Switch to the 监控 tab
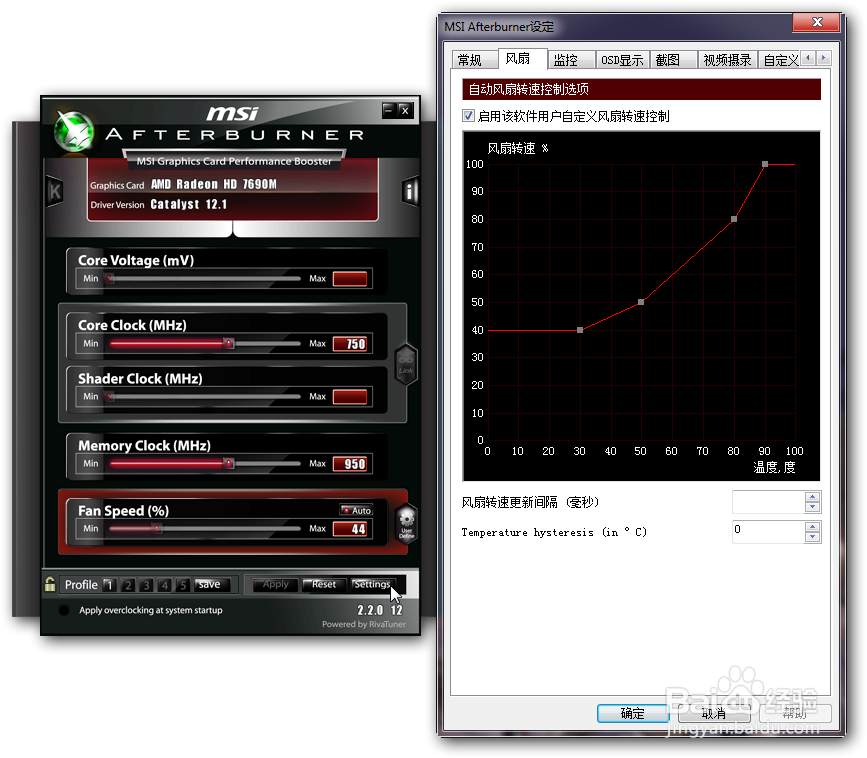 566,60
